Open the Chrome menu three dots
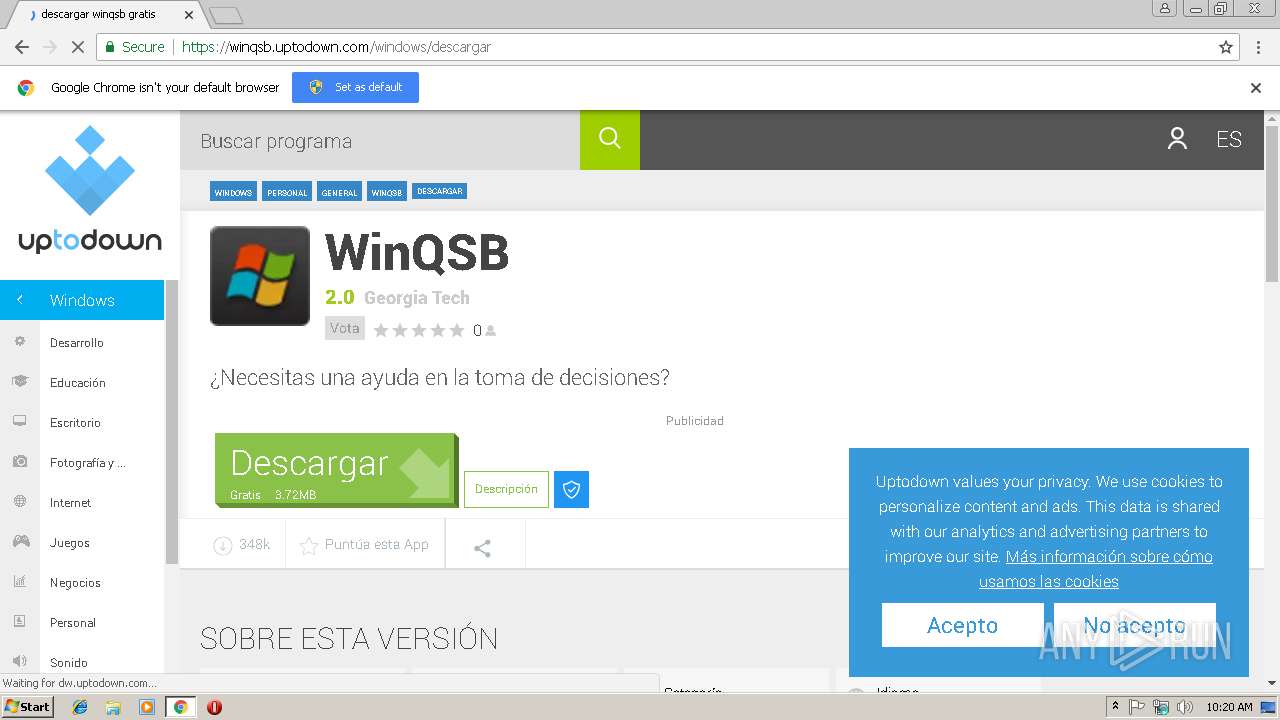The height and width of the screenshot is (720, 1280). [1260, 47]
